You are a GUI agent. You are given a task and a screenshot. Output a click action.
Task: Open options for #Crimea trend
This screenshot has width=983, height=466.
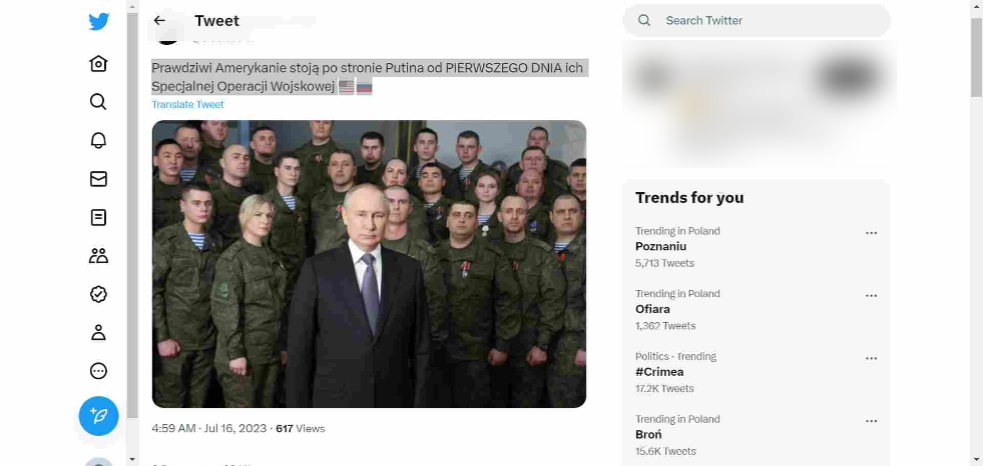(x=871, y=359)
